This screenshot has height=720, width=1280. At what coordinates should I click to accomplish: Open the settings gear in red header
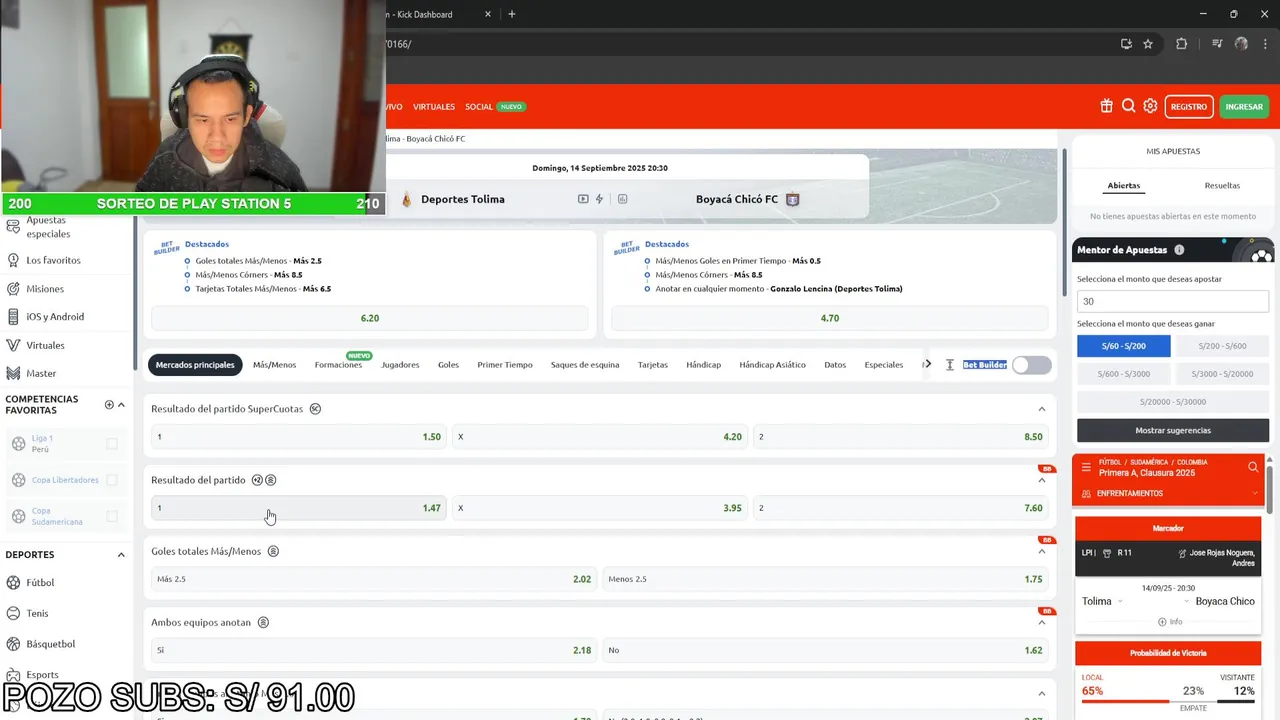pyautogui.click(x=1150, y=106)
